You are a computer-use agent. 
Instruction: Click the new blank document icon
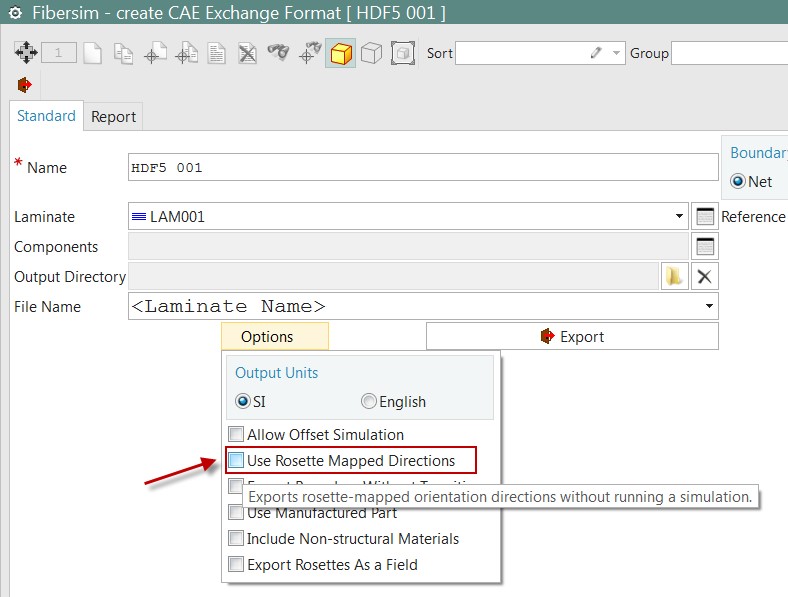(92, 54)
